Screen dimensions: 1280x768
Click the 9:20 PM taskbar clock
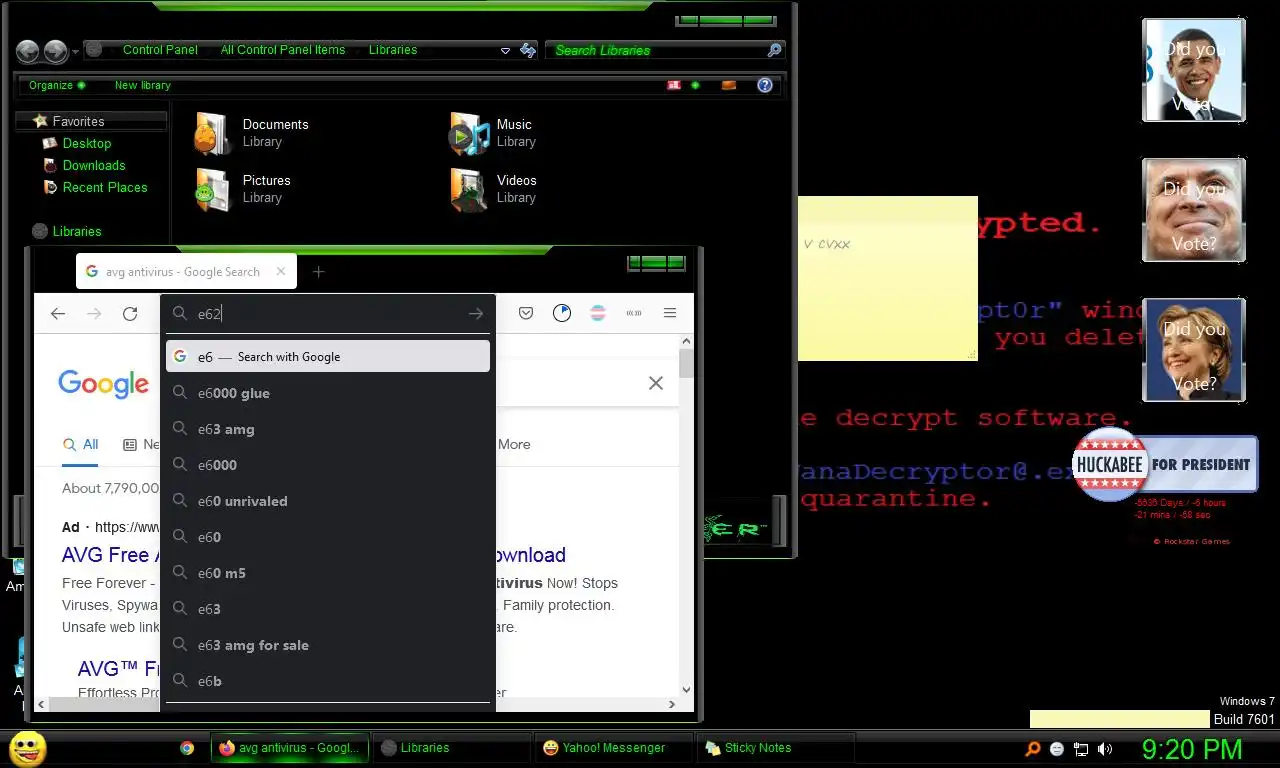click(x=1192, y=749)
